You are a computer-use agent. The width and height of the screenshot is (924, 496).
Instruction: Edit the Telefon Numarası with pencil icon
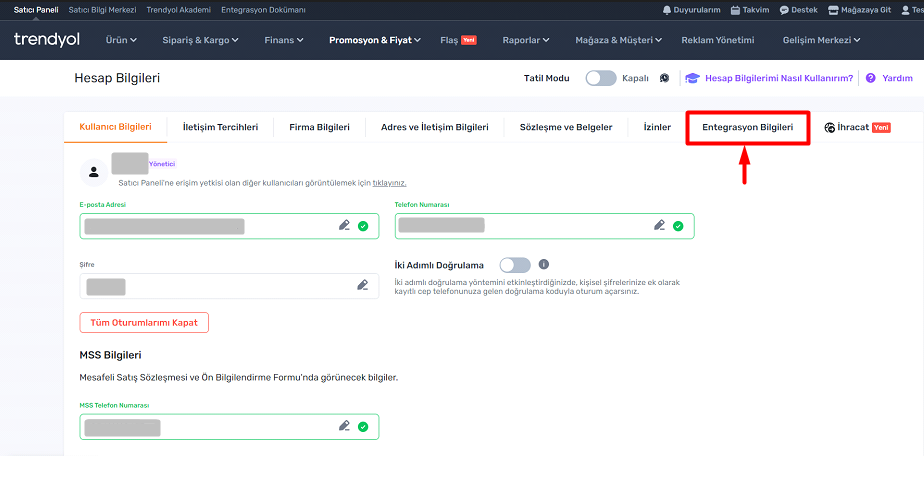659,226
